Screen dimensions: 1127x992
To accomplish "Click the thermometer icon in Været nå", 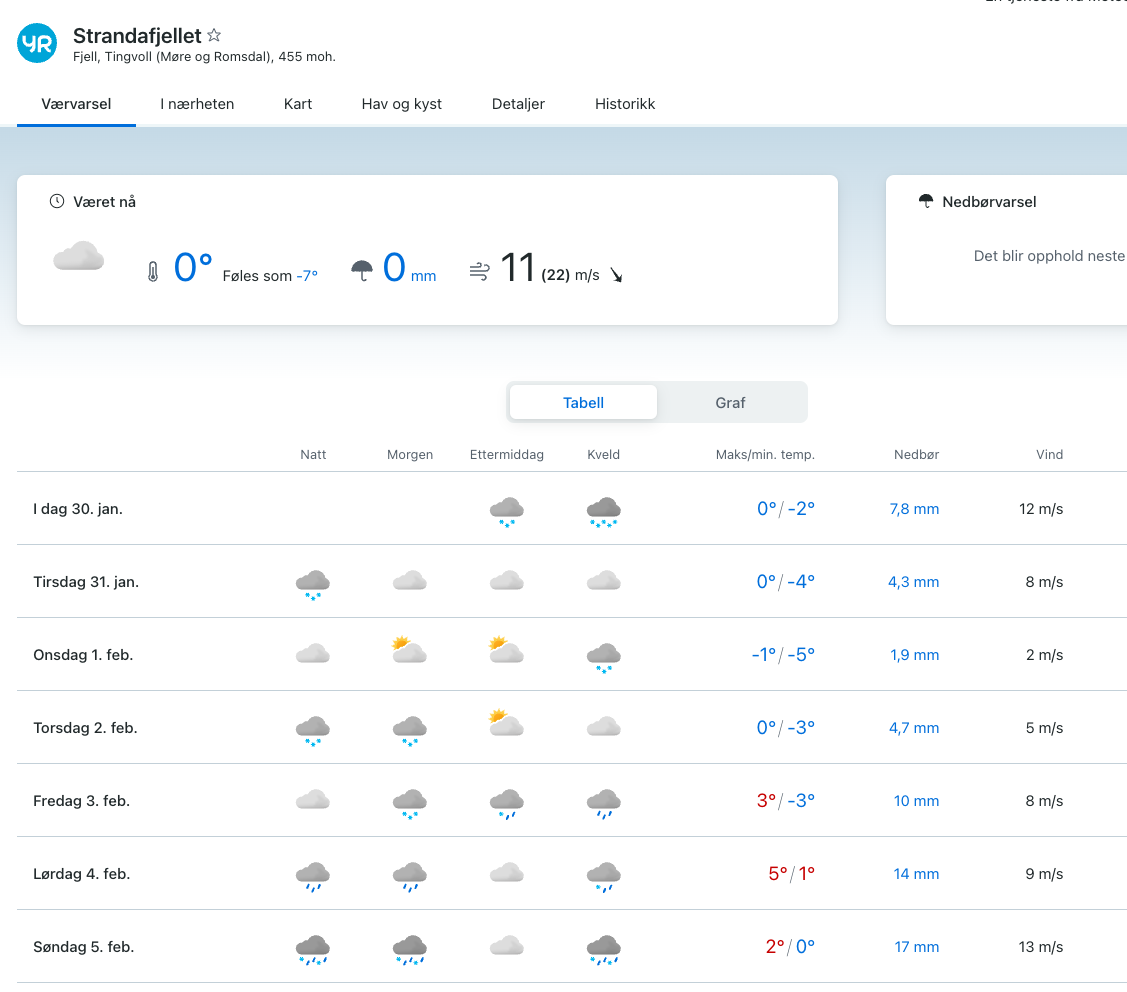I will point(153,272).
